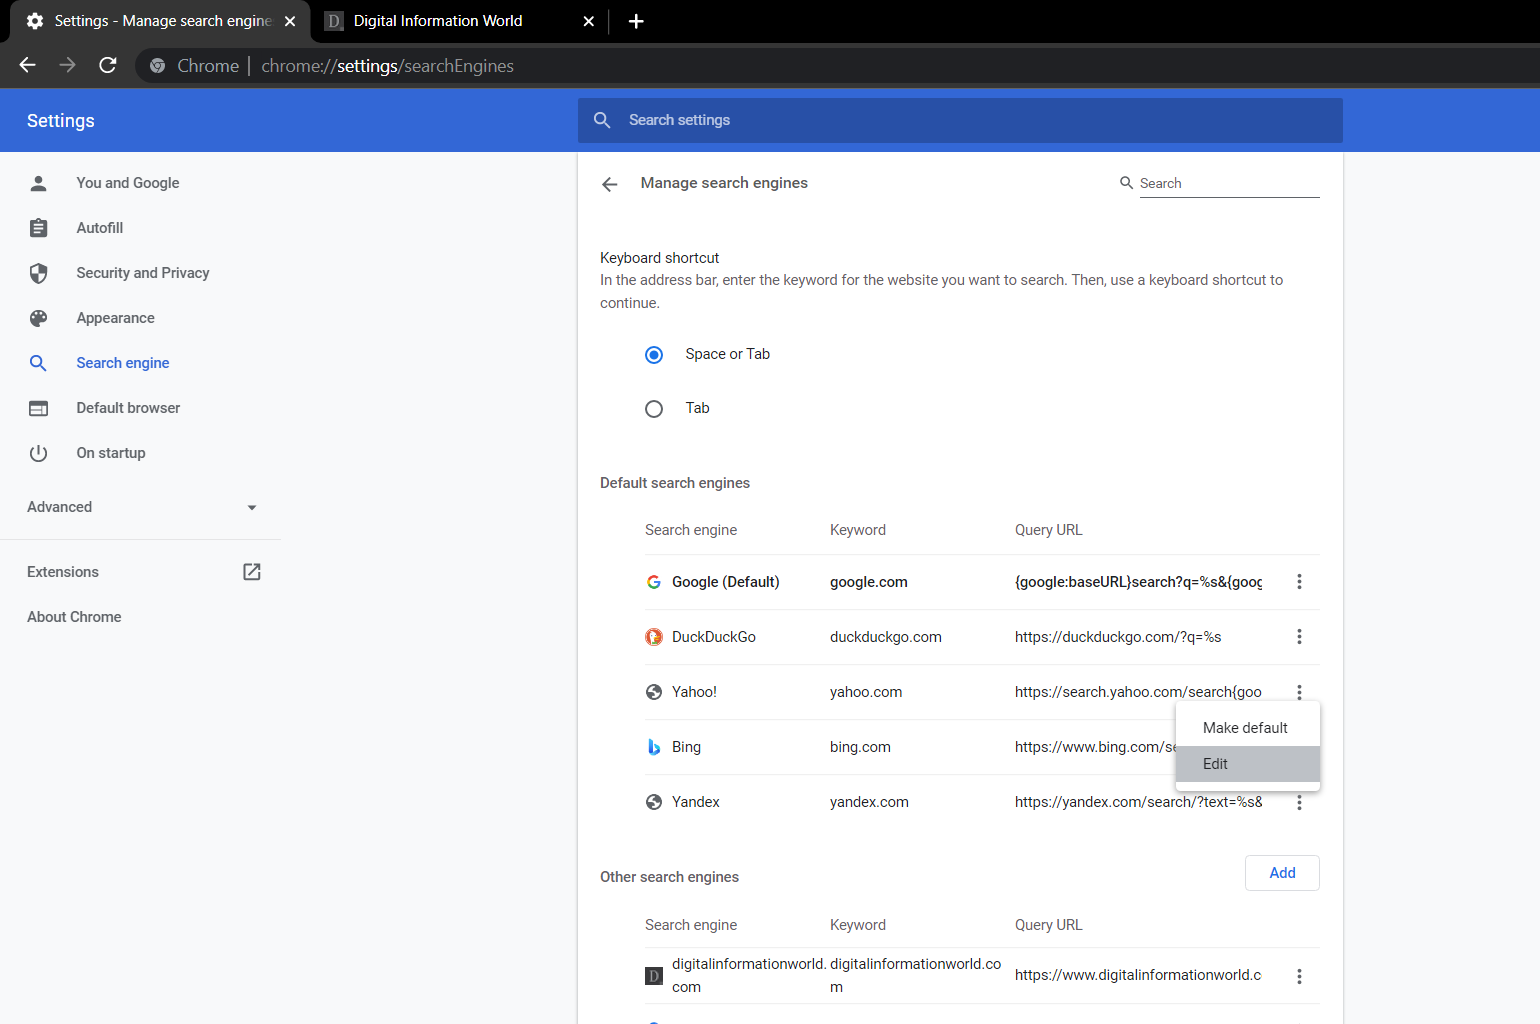Click the On startup power icon
The width and height of the screenshot is (1540, 1024).
[x=38, y=453]
